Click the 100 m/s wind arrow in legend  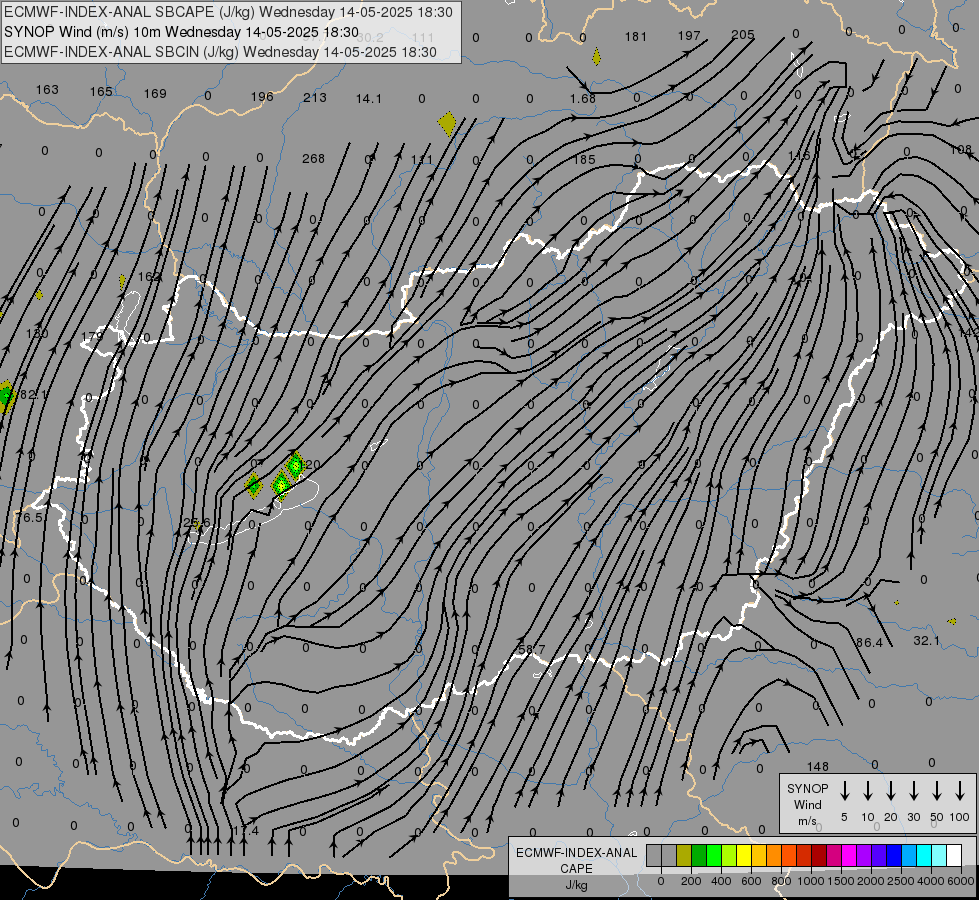(960, 790)
